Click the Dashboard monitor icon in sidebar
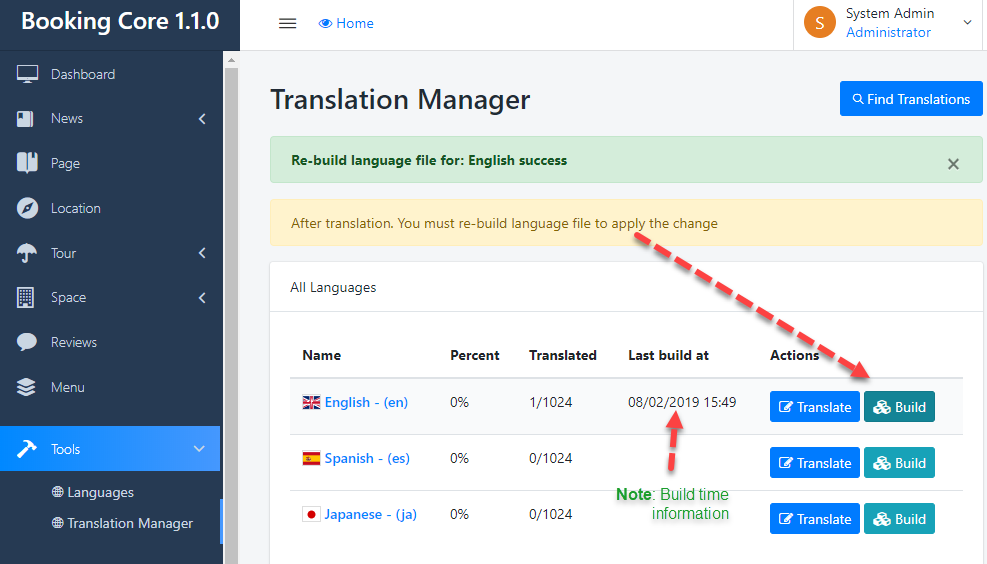The width and height of the screenshot is (987, 564). point(27,74)
